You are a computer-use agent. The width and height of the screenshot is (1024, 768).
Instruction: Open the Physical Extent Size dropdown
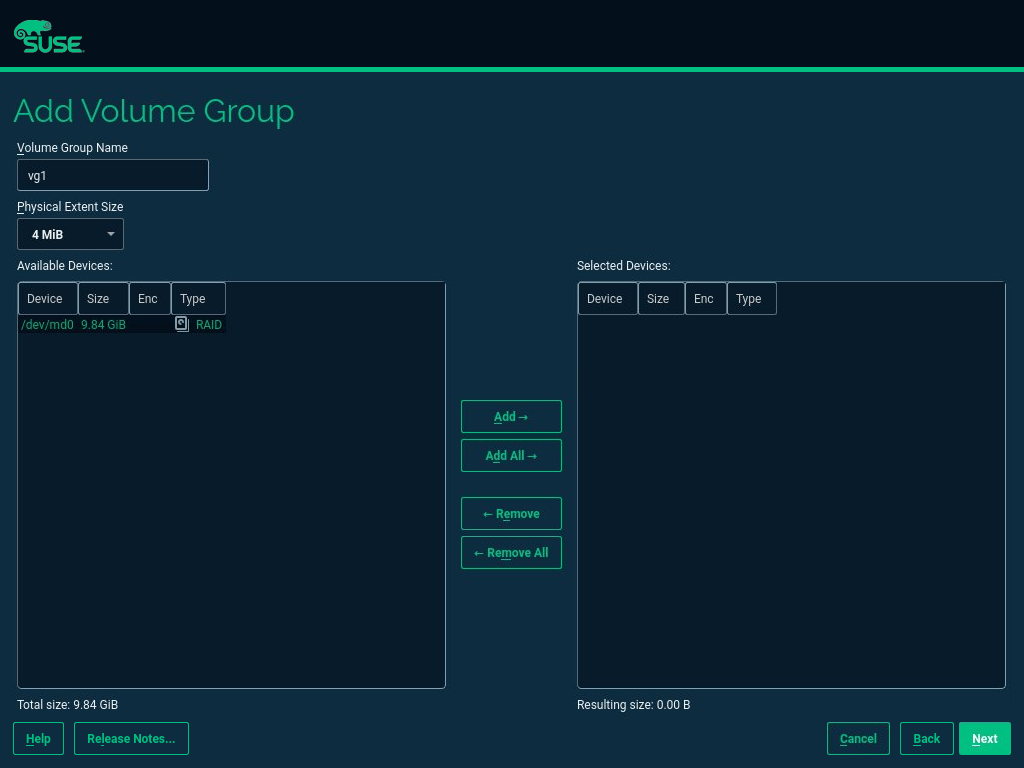pyautogui.click(x=70, y=234)
